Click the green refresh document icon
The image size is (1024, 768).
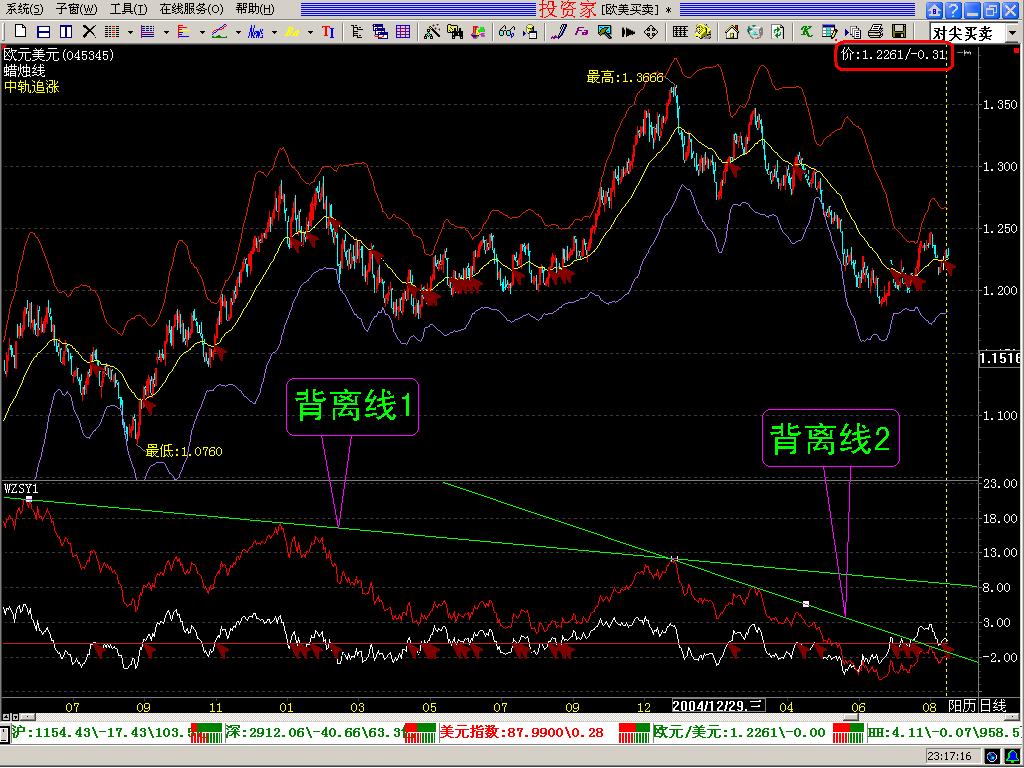778,31
